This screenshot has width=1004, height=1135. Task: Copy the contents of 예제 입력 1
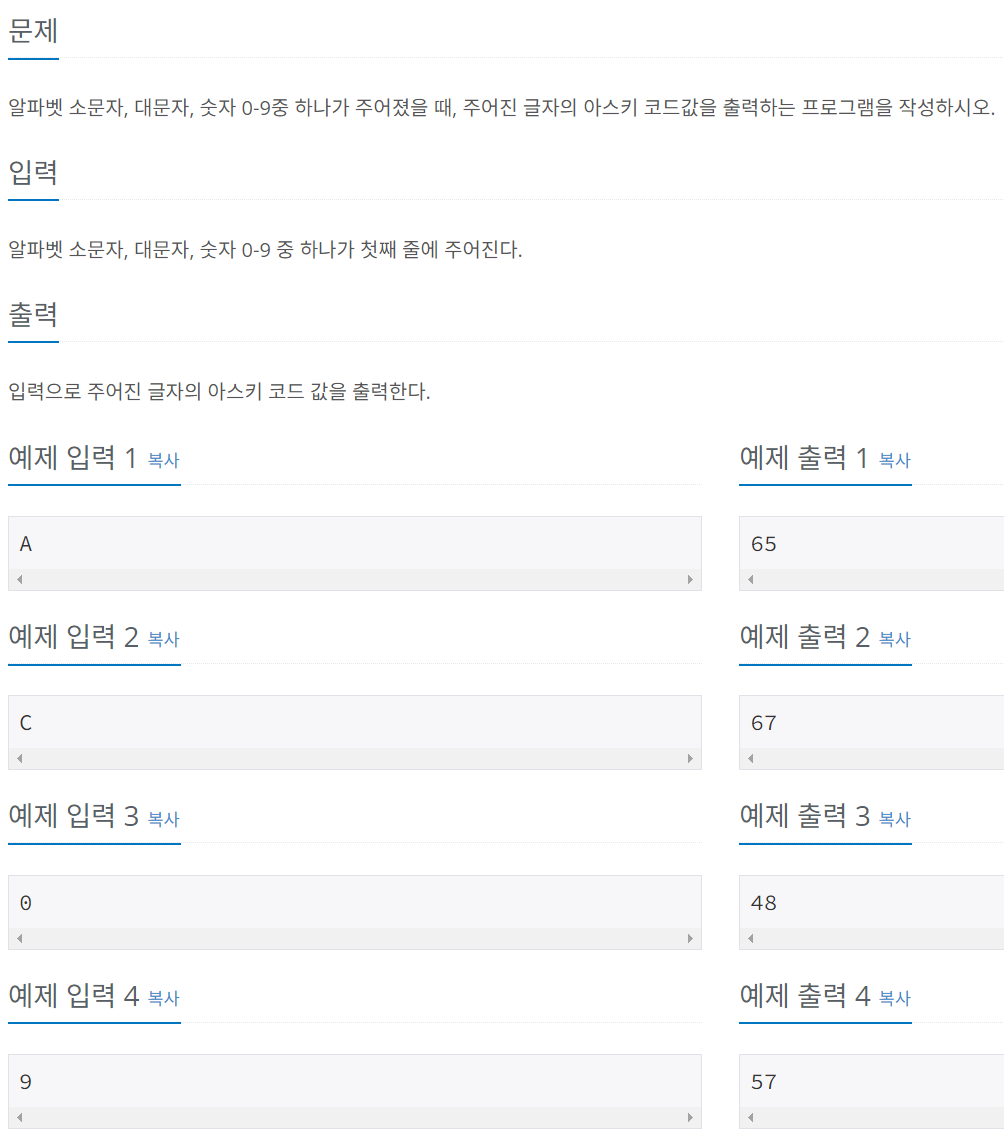point(163,460)
